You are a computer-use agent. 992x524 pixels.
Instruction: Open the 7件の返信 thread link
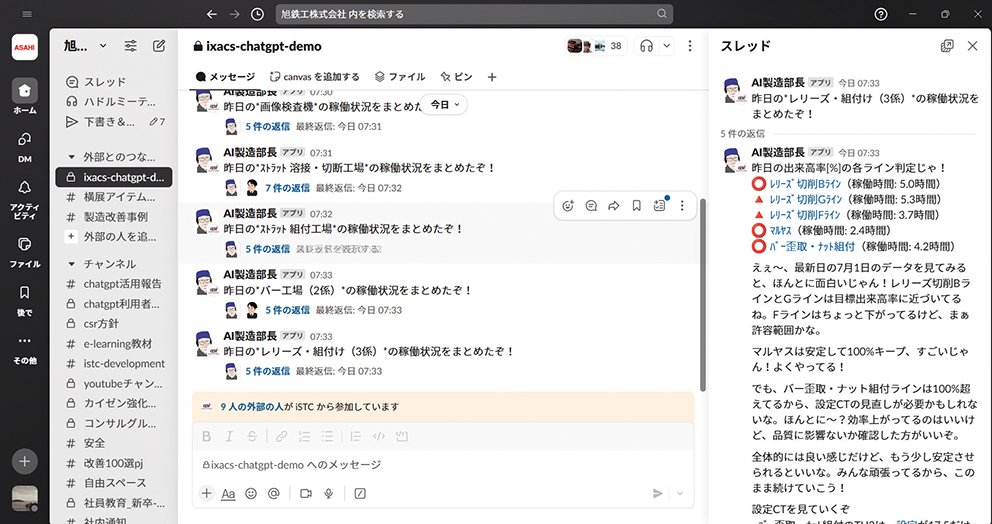286,188
